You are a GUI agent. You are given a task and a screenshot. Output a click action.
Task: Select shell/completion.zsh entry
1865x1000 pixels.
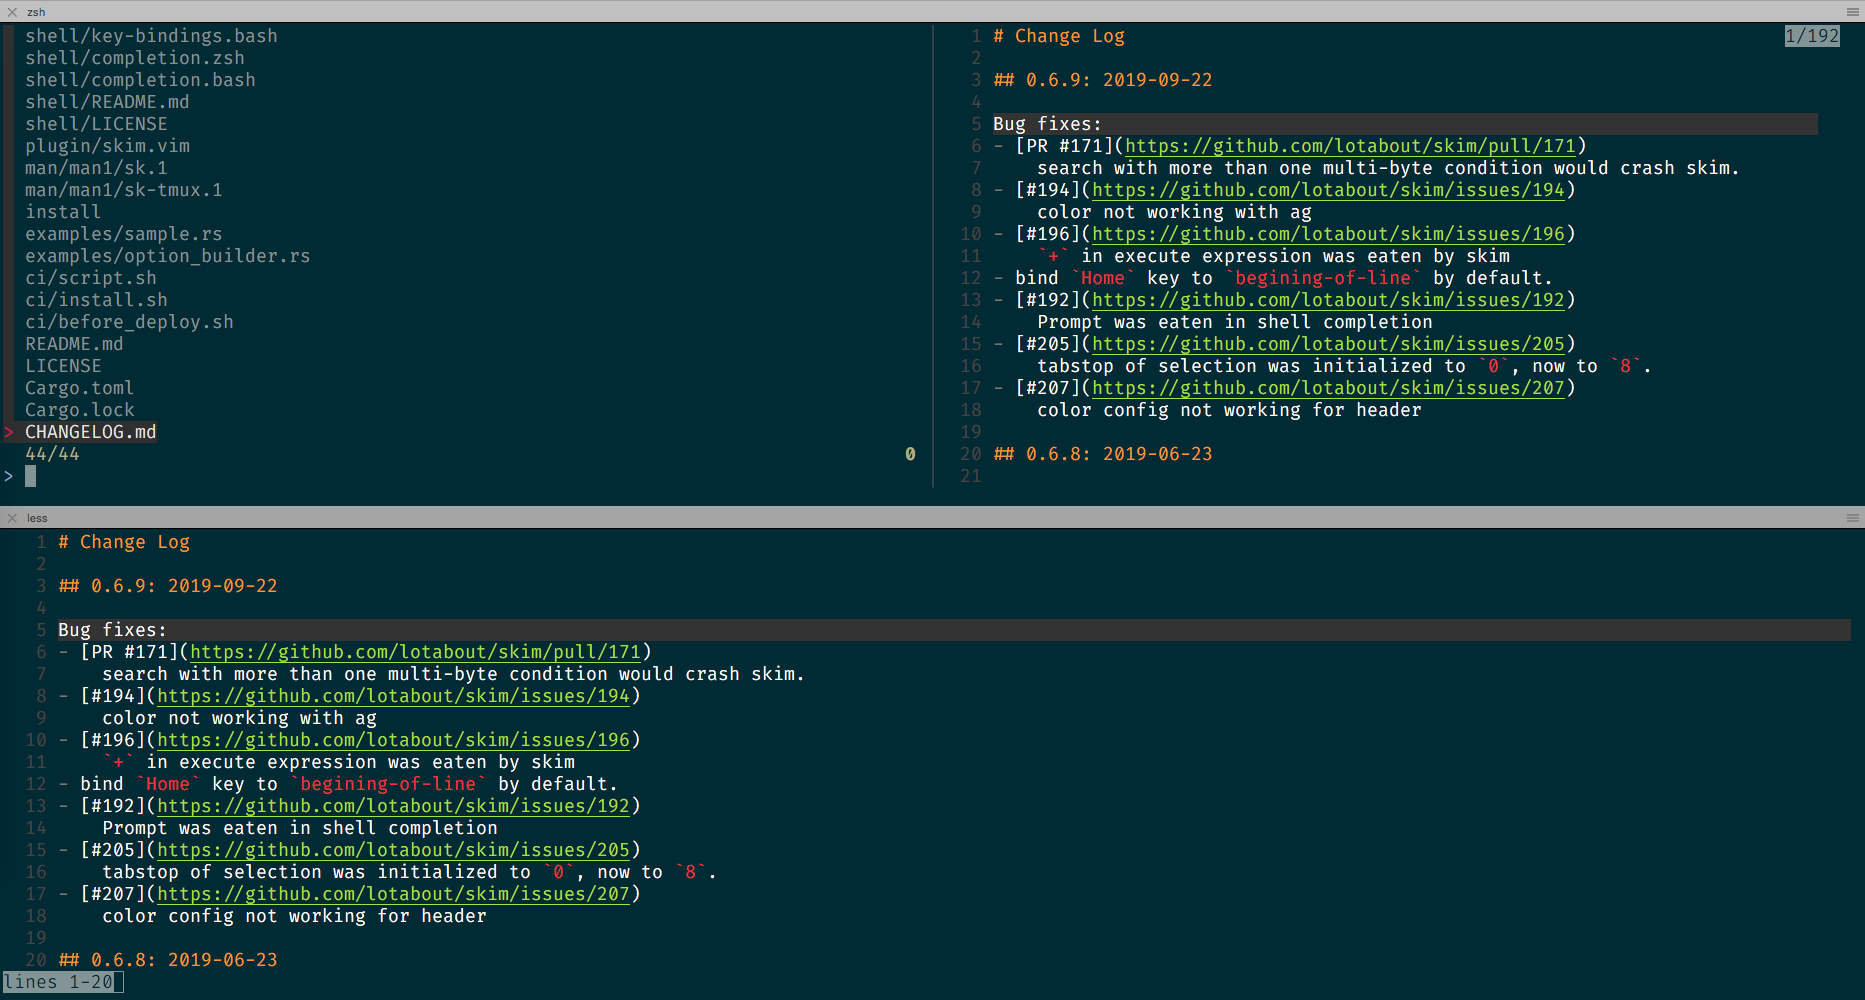pos(135,58)
